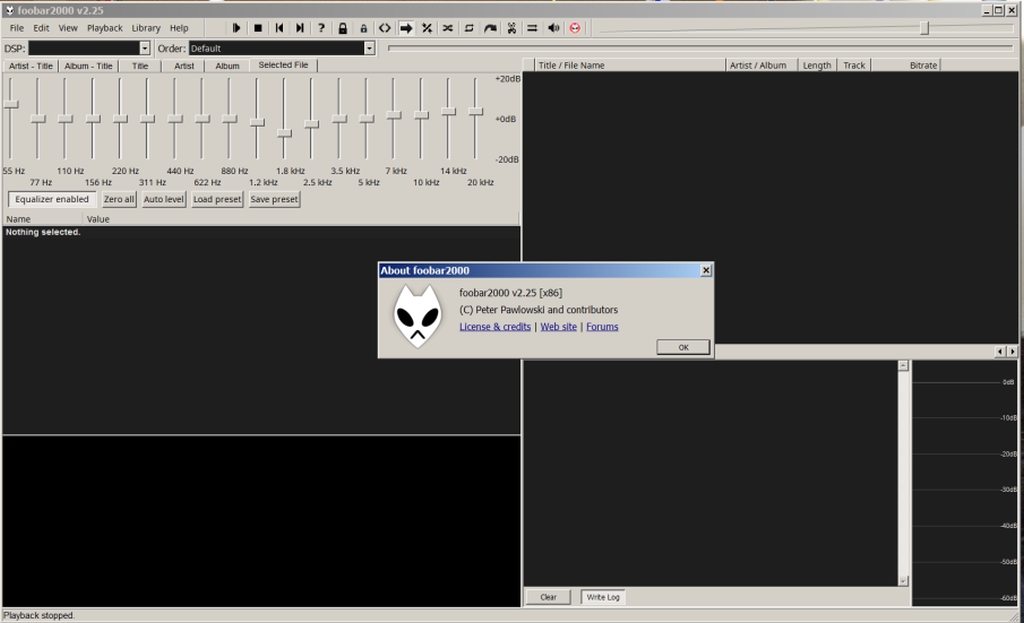Click the Play button in toolbar
The height and width of the screenshot is (623, 1024).
click(236, 28)
